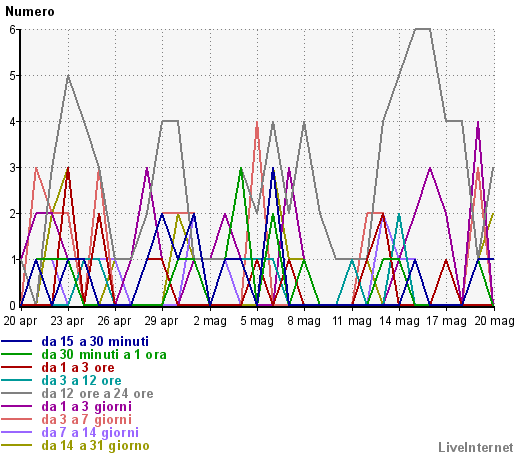Click the green legend line swatch
Viewport: 520px width, 457px height.
(17, 354)
